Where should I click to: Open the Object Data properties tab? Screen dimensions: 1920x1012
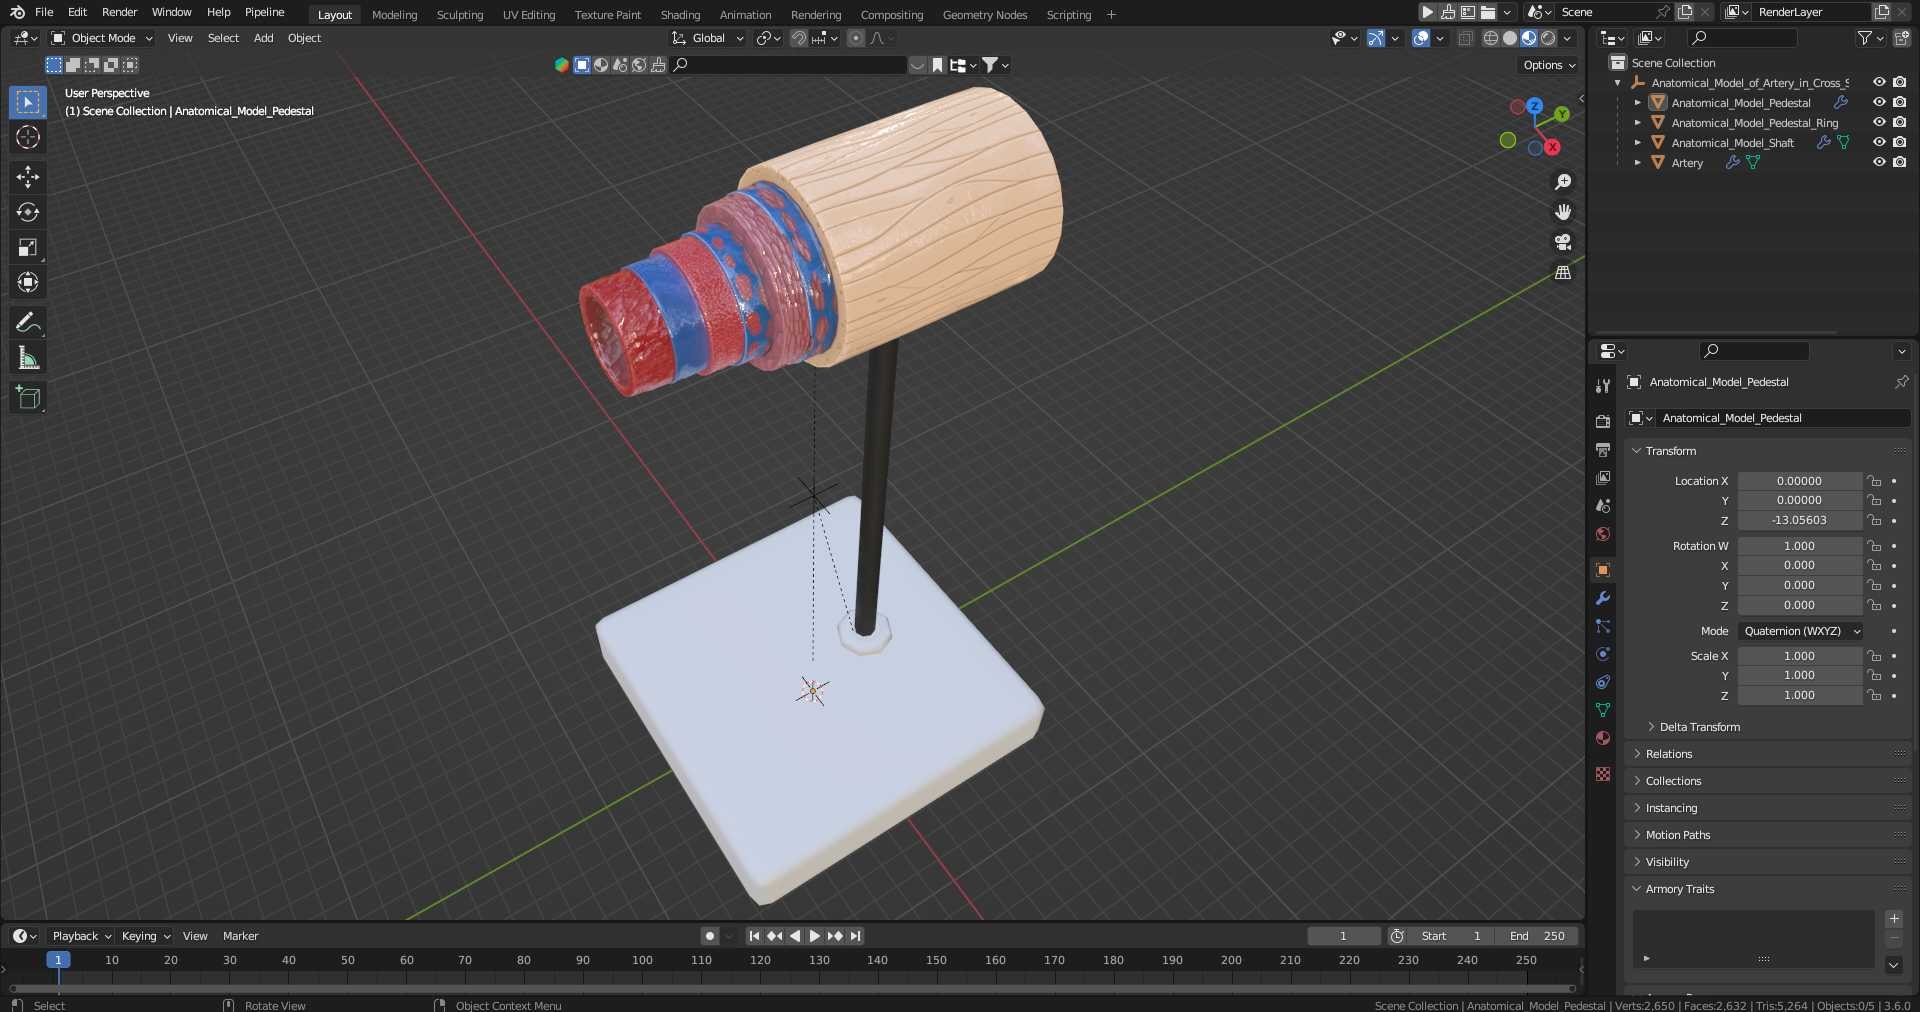tap(1603, 710)
